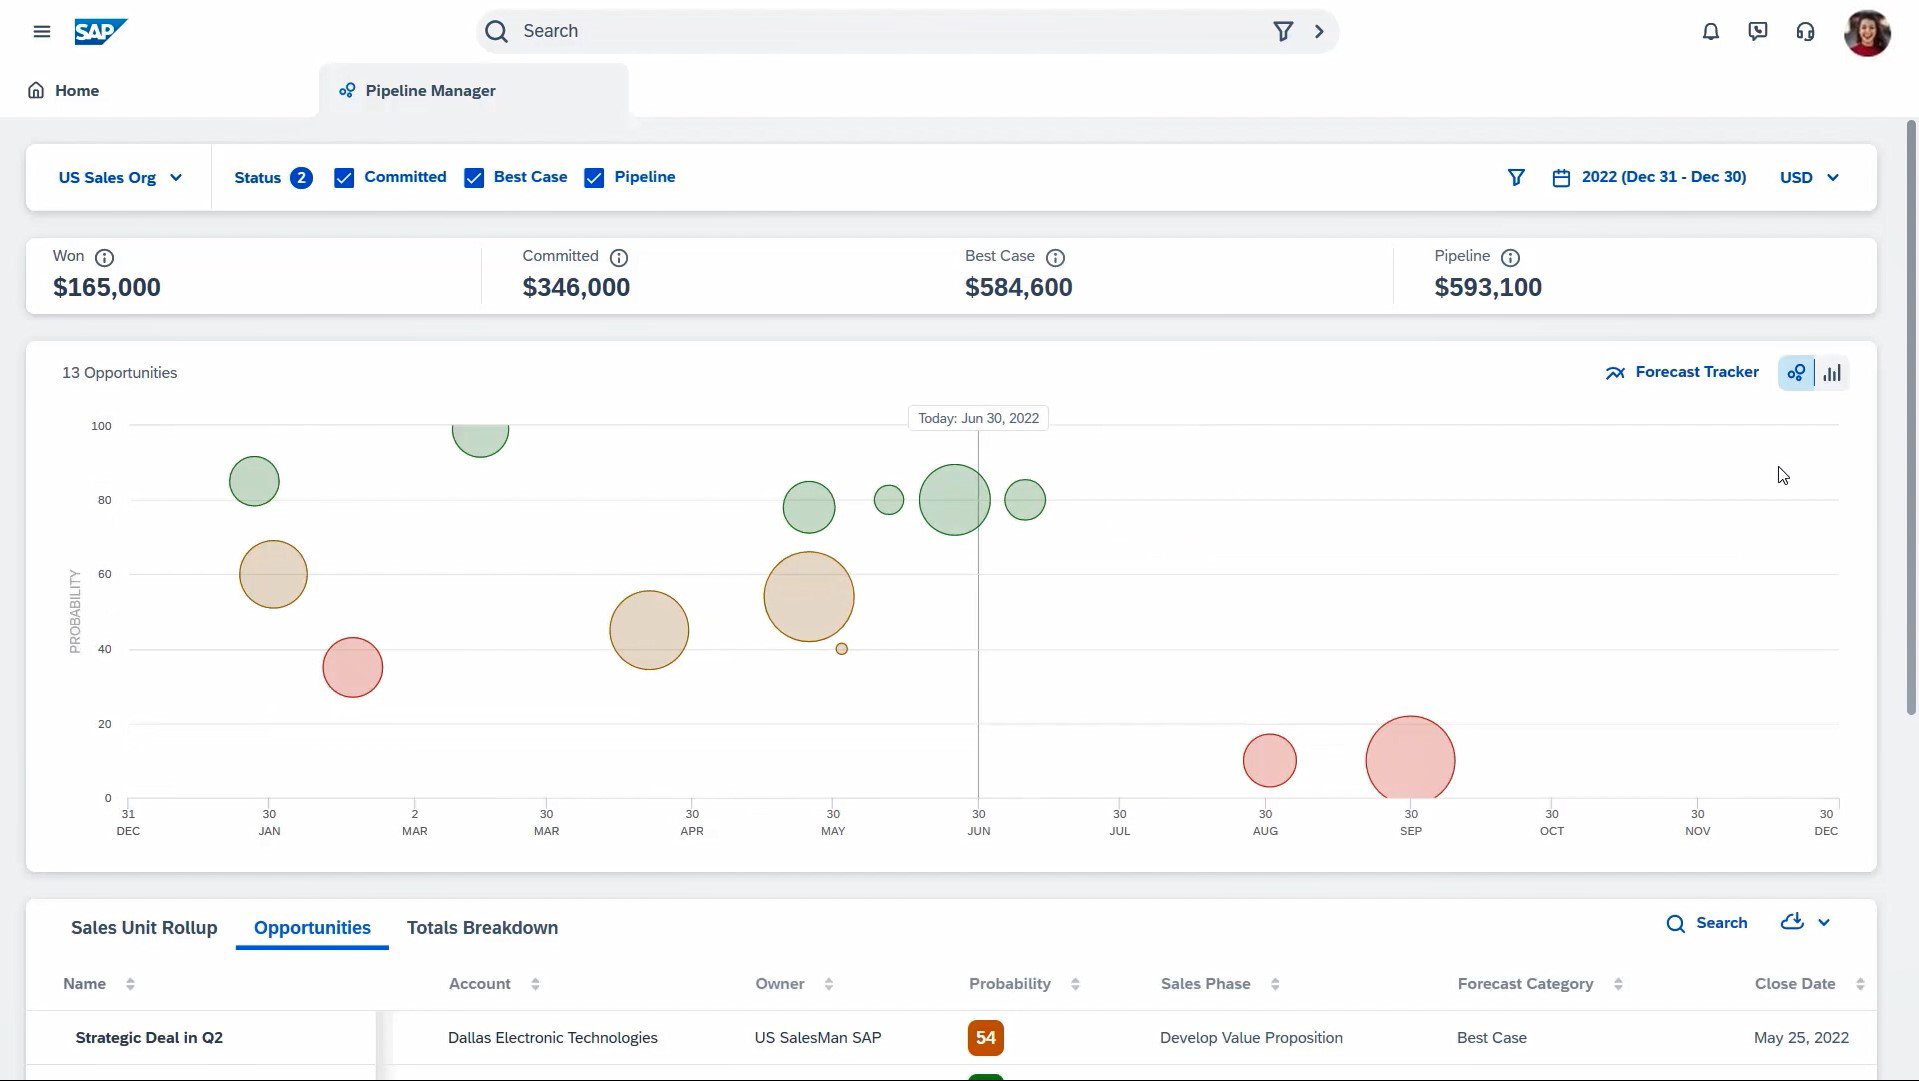1919x1081 pixels.
Task: Open the Totals Breakdown tab
Action: [x=482, y=928]
